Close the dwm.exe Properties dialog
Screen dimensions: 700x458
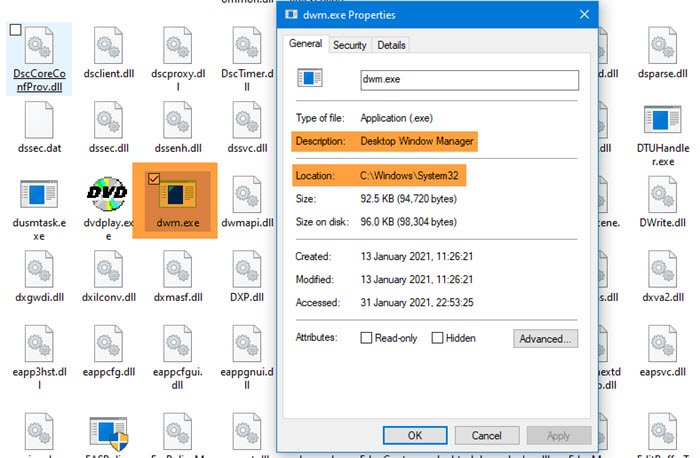[x=584, y=15]
